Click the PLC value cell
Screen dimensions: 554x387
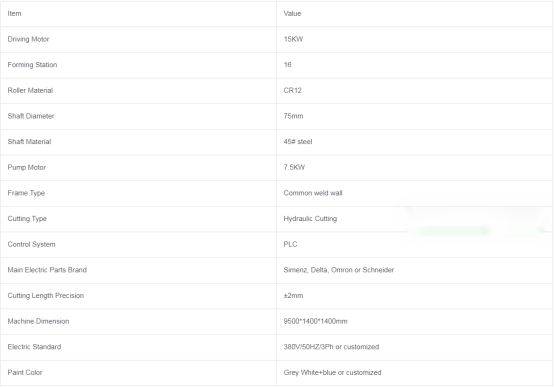[414, 244]
